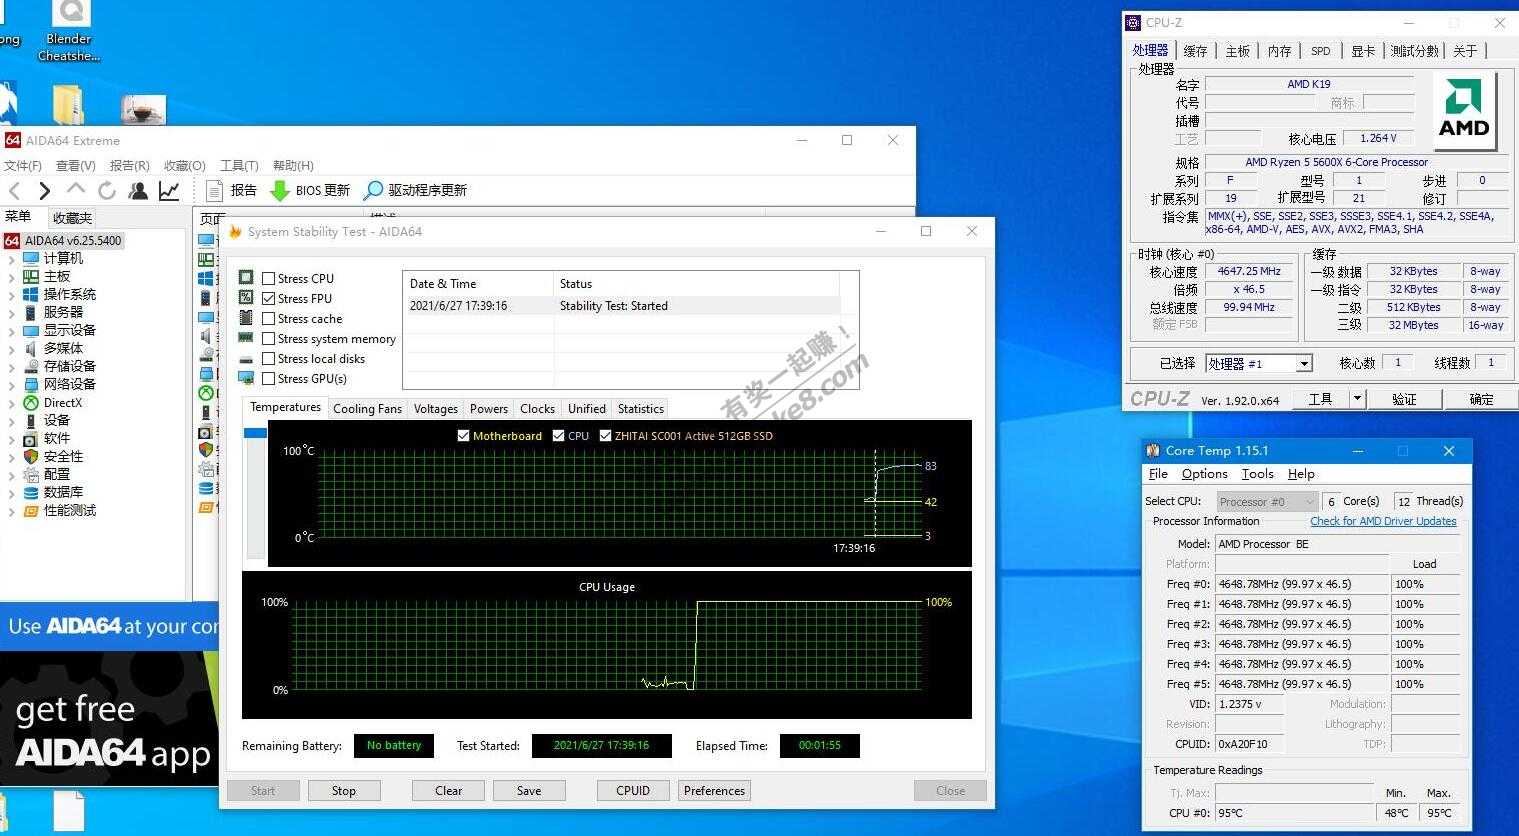
Task: Click the Clear button in stability test
Action: point(448,790)
